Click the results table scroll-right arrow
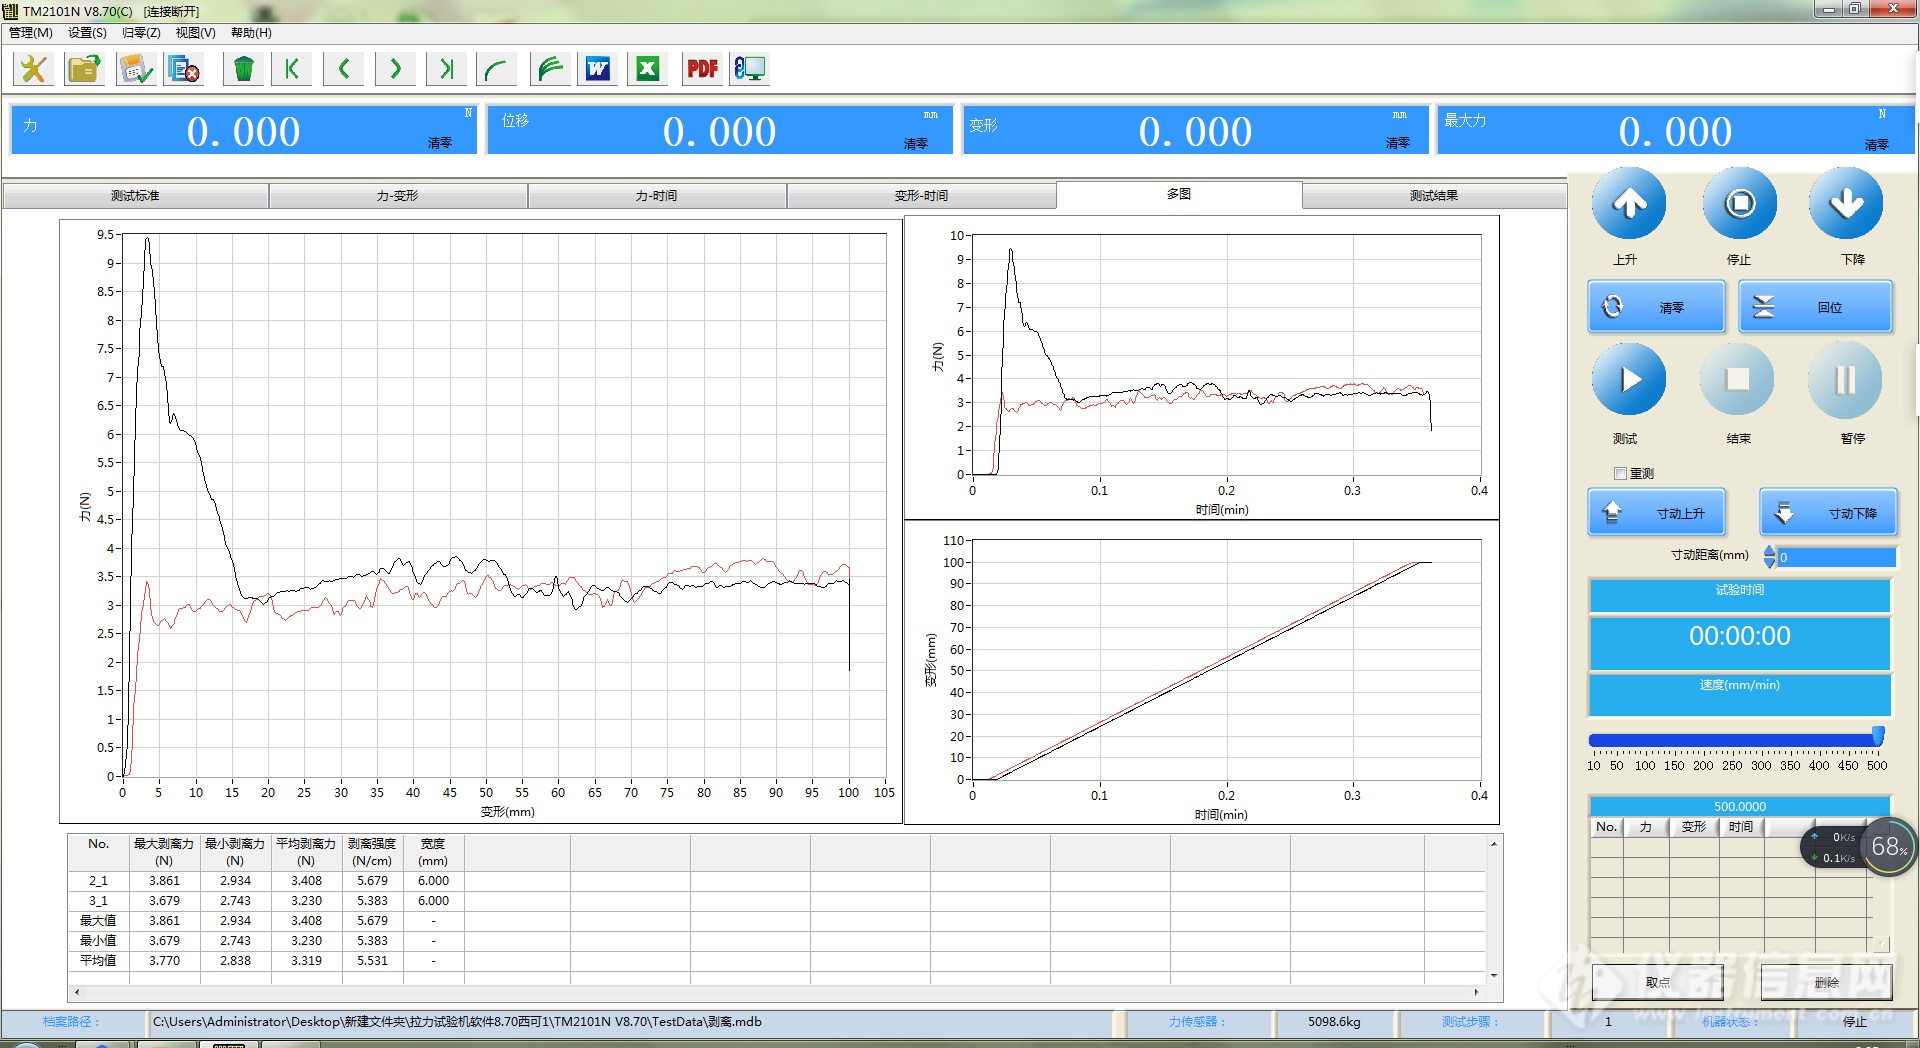 [x=1476, y=992]
